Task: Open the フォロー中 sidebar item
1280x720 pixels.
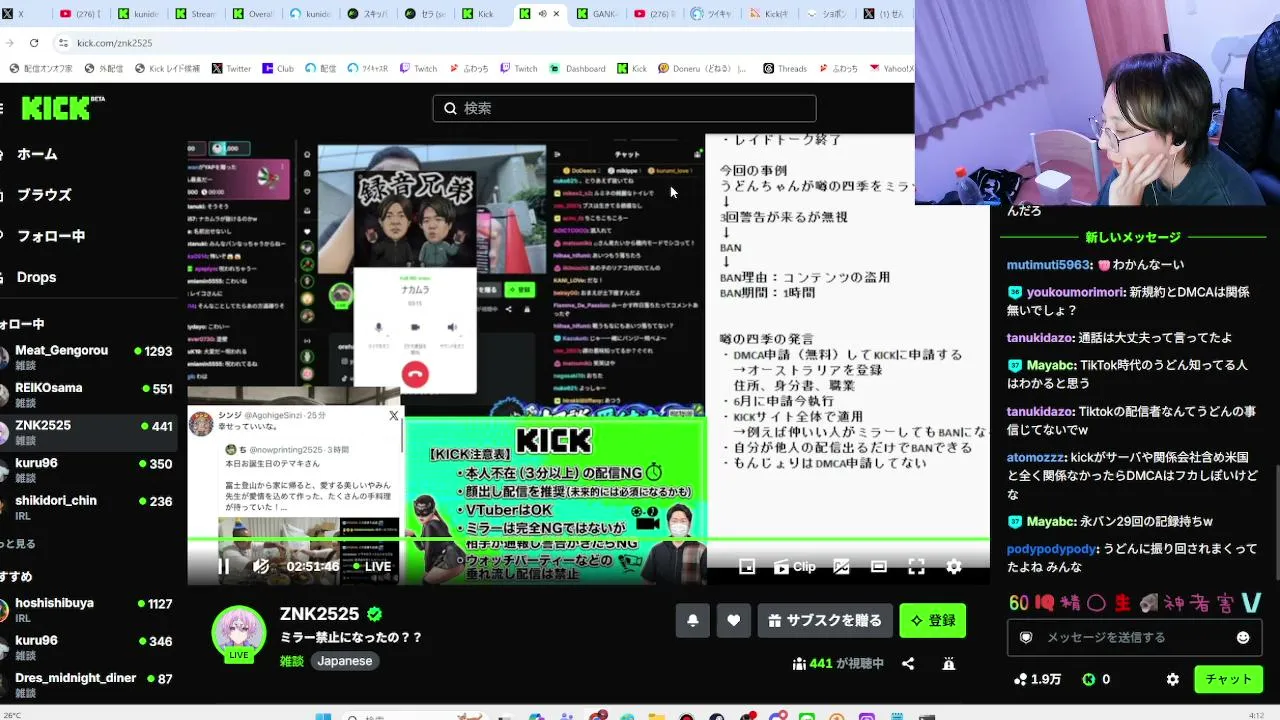Action: 51,236
